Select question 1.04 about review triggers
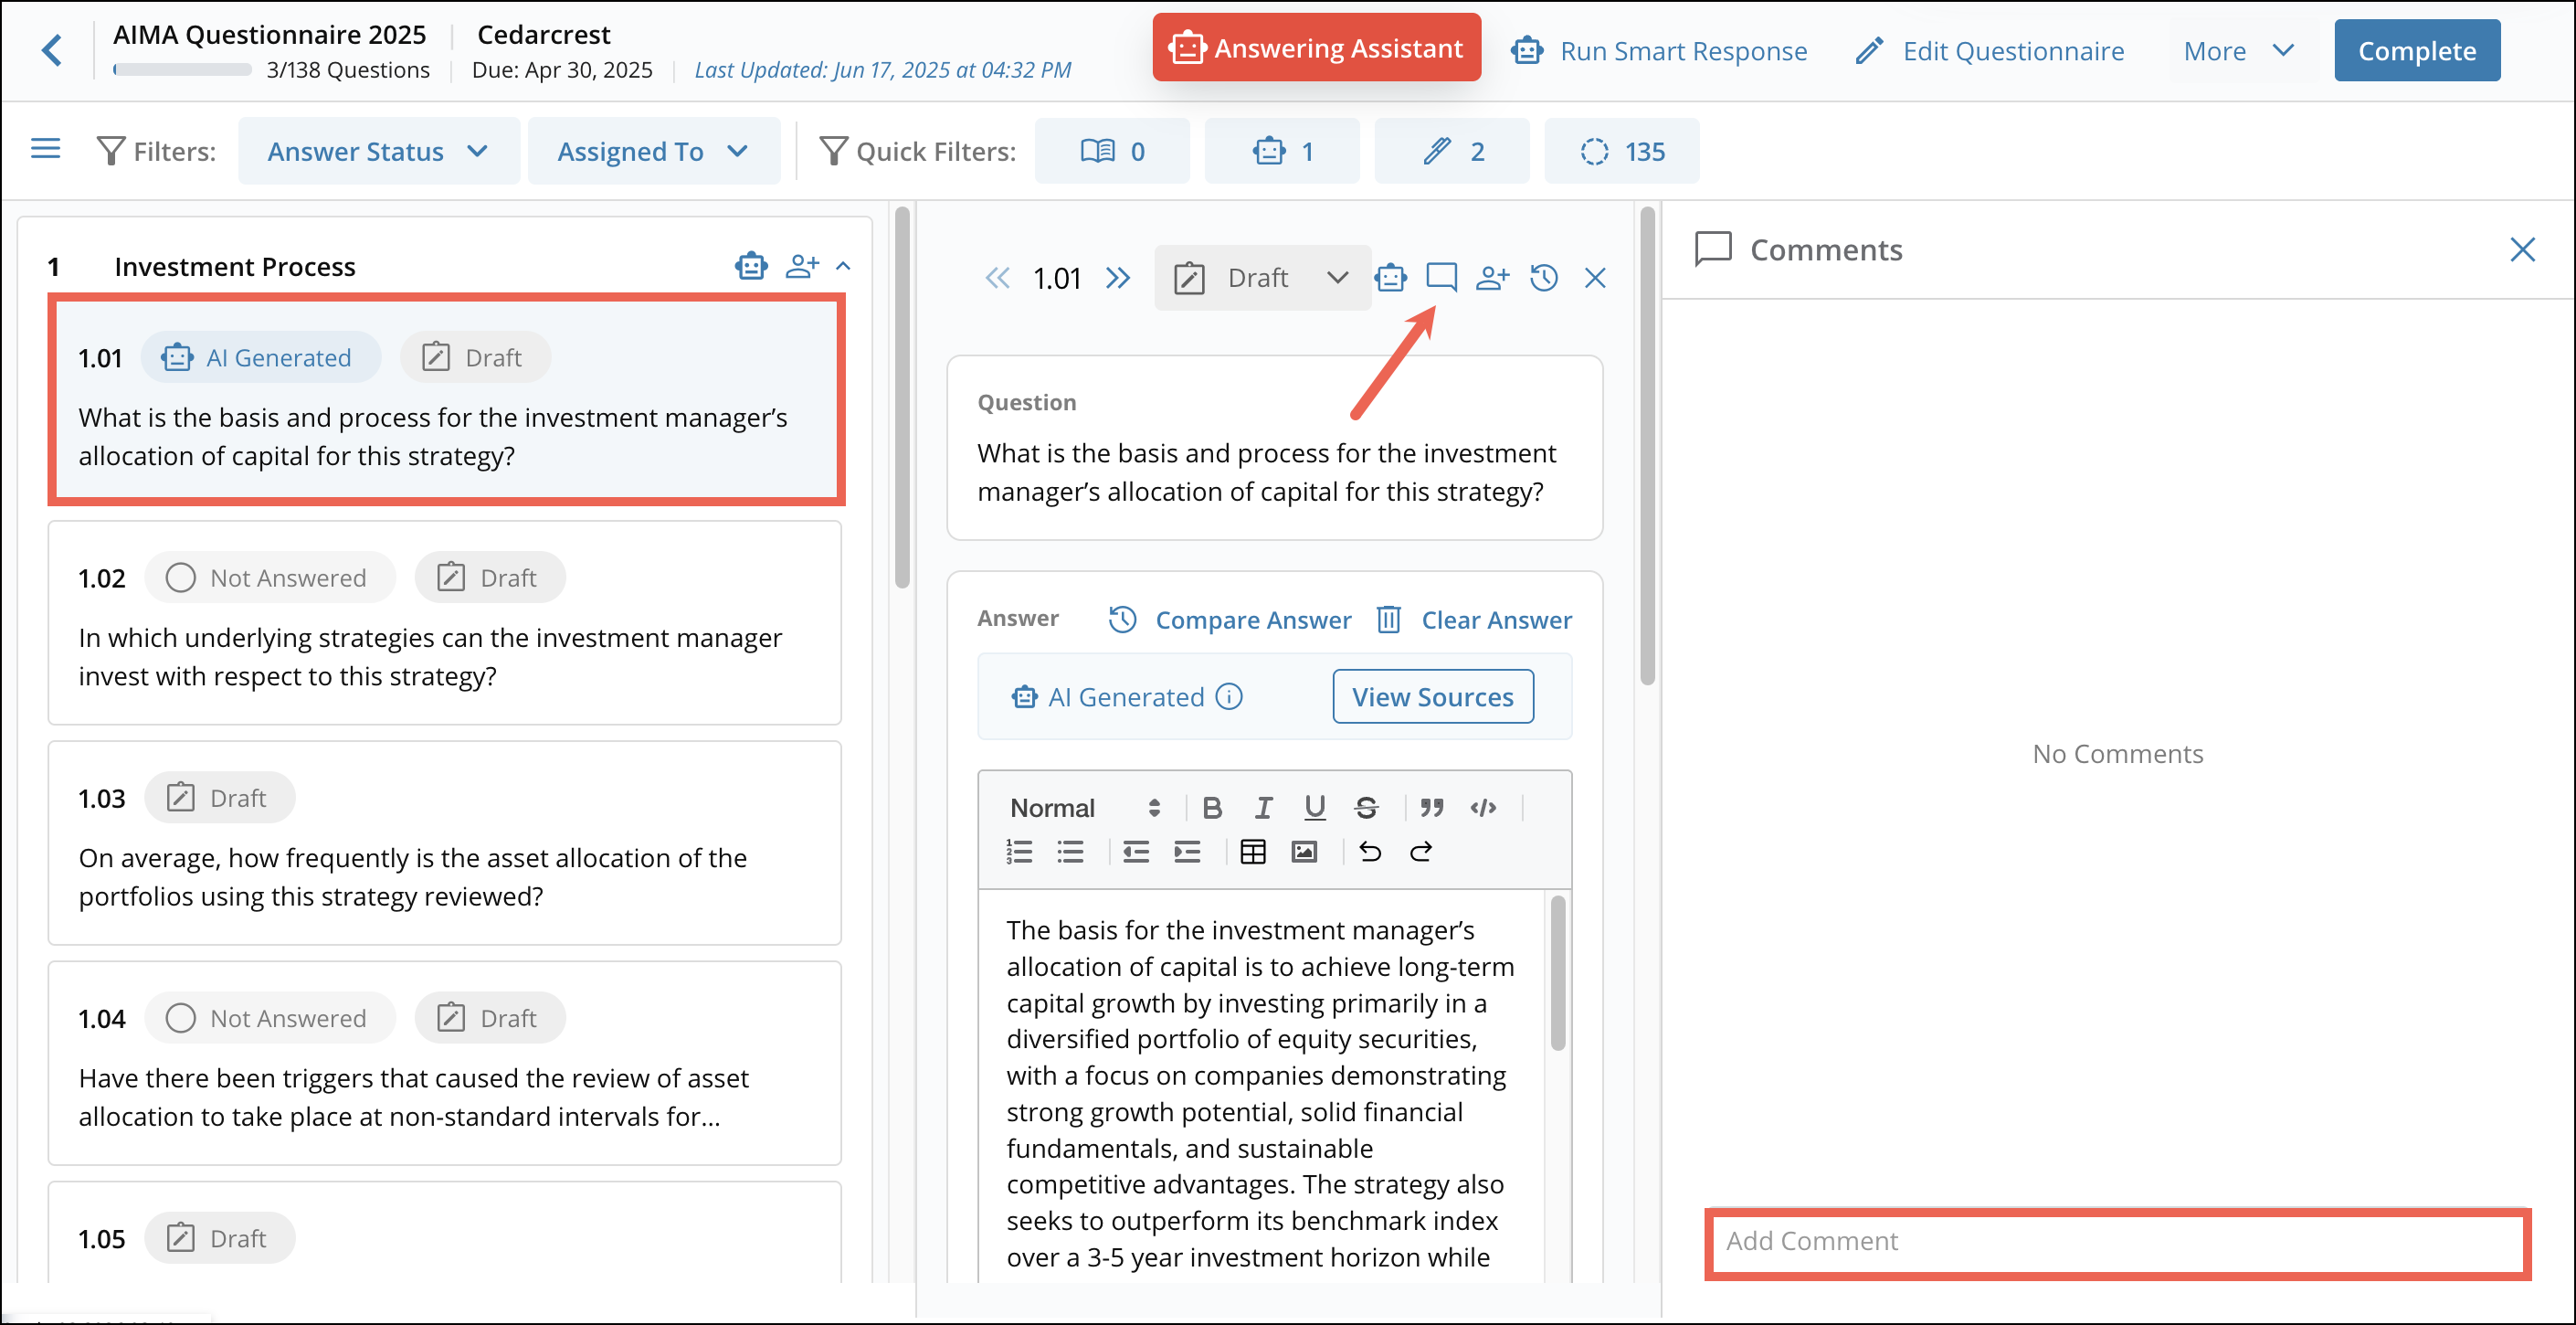 (445, 1062)
